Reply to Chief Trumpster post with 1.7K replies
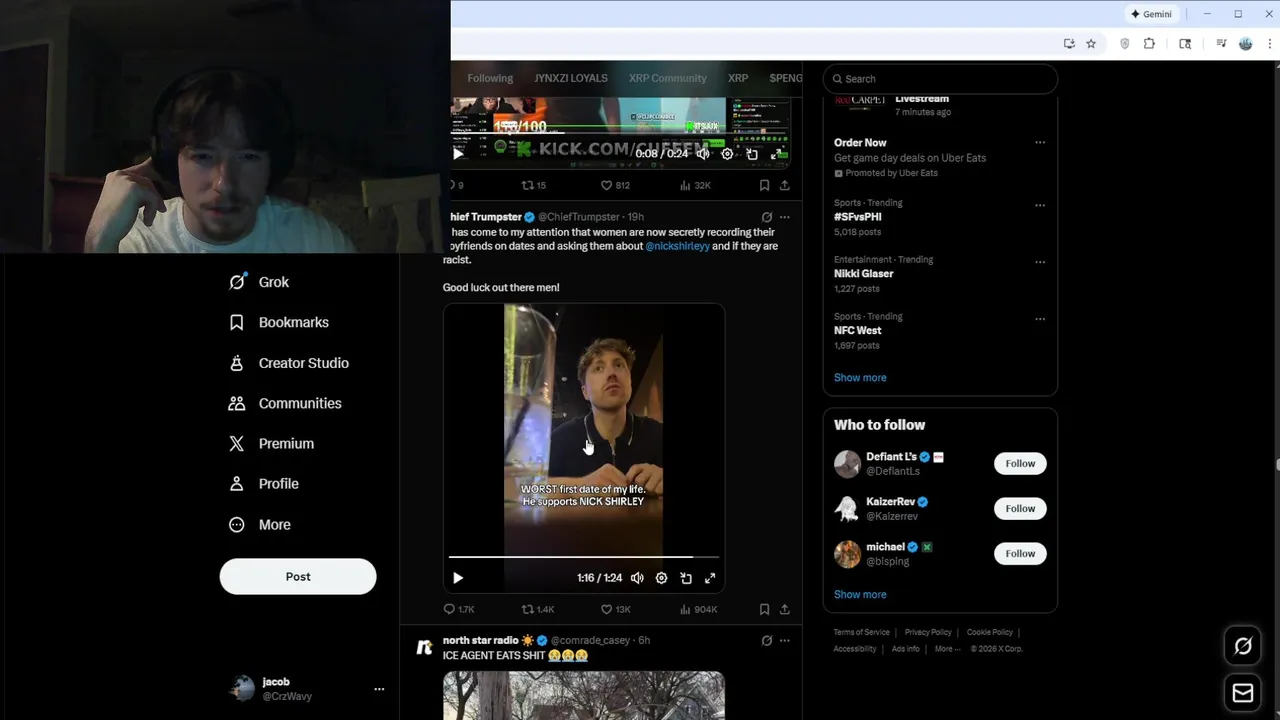The width and height of the screenshot is (1280, 720). (459, 609)
